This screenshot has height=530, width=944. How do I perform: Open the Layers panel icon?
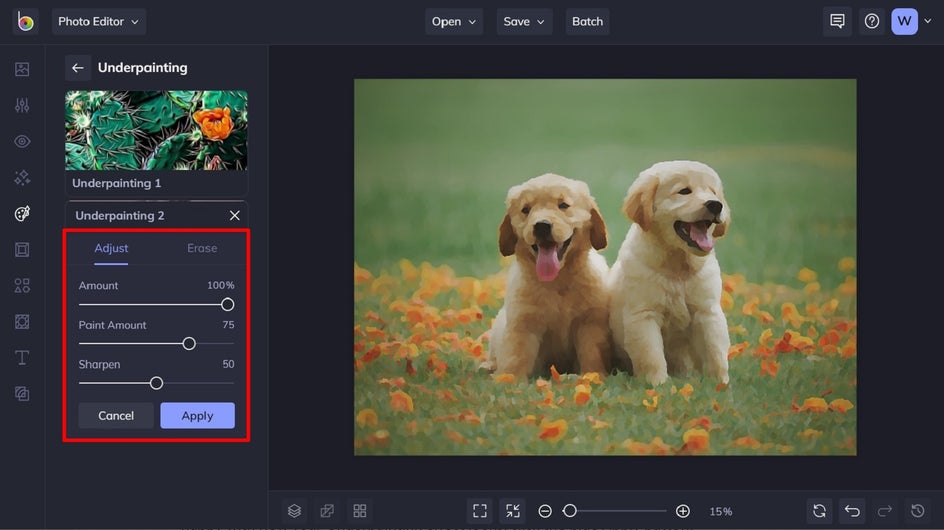tap(294, 511)
